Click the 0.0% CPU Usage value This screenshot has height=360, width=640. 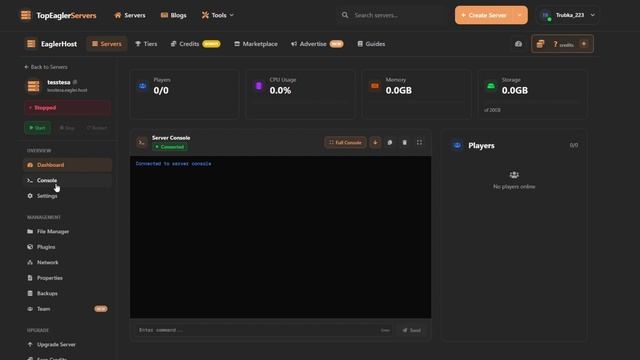pos(280,91)
